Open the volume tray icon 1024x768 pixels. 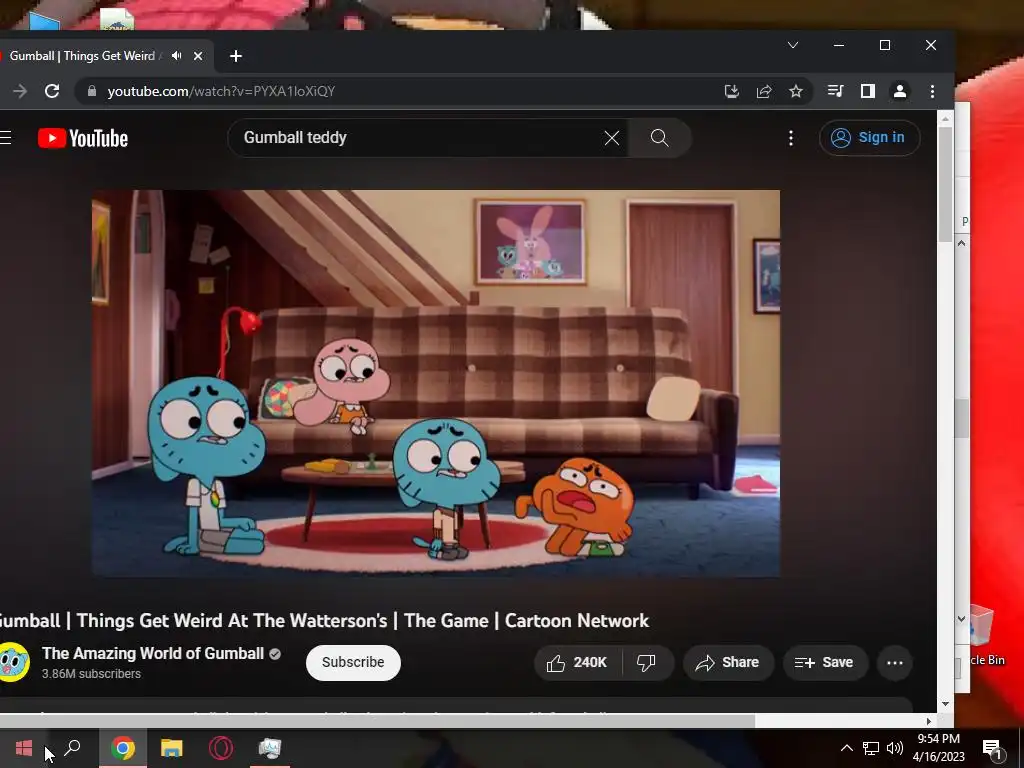(x=895, y=748)
